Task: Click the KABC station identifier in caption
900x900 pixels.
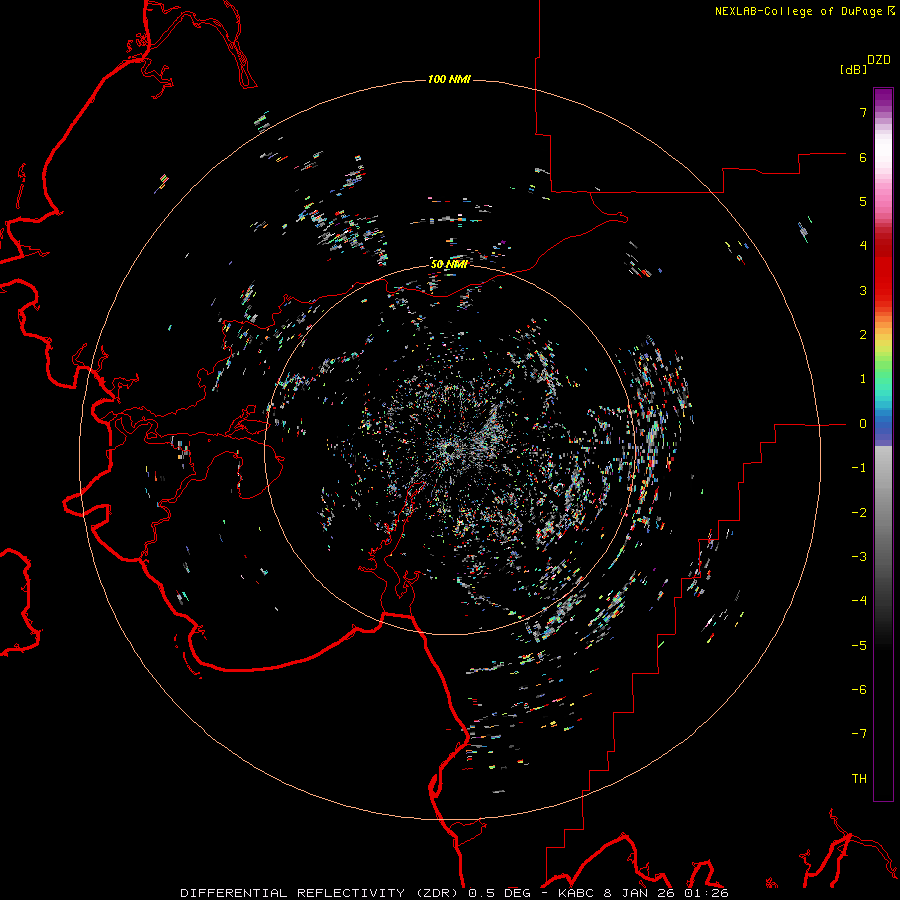Action: click(x=577, y=893)
